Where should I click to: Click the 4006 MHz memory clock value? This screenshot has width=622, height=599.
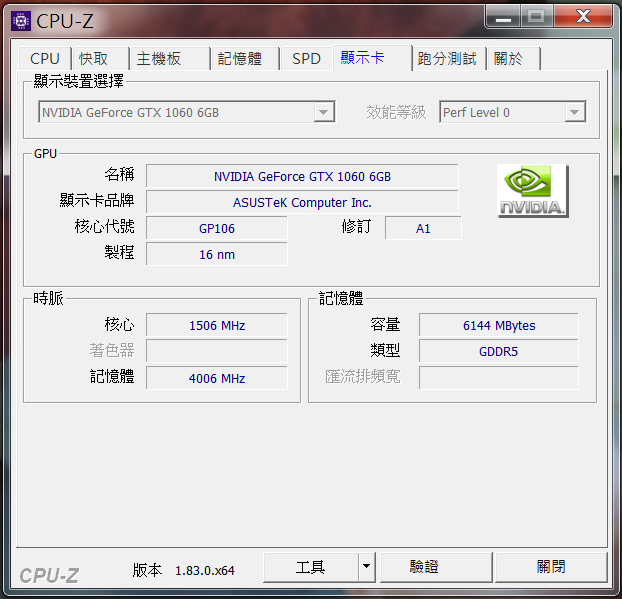click(x=217, y=378)
